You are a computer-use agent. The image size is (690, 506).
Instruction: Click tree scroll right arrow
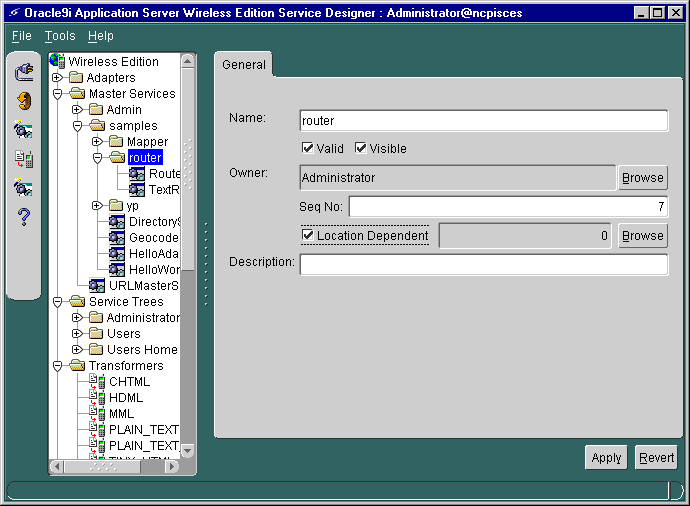click(x=173, y=466)
